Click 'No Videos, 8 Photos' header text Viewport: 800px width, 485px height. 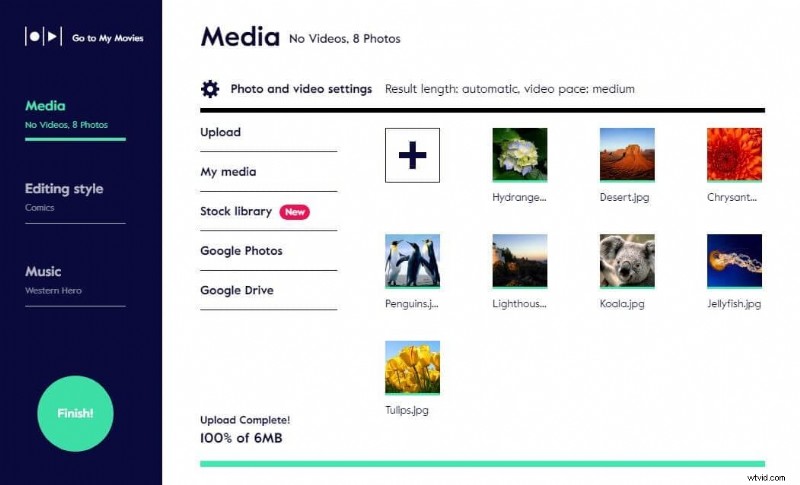[x=344, y=39]
